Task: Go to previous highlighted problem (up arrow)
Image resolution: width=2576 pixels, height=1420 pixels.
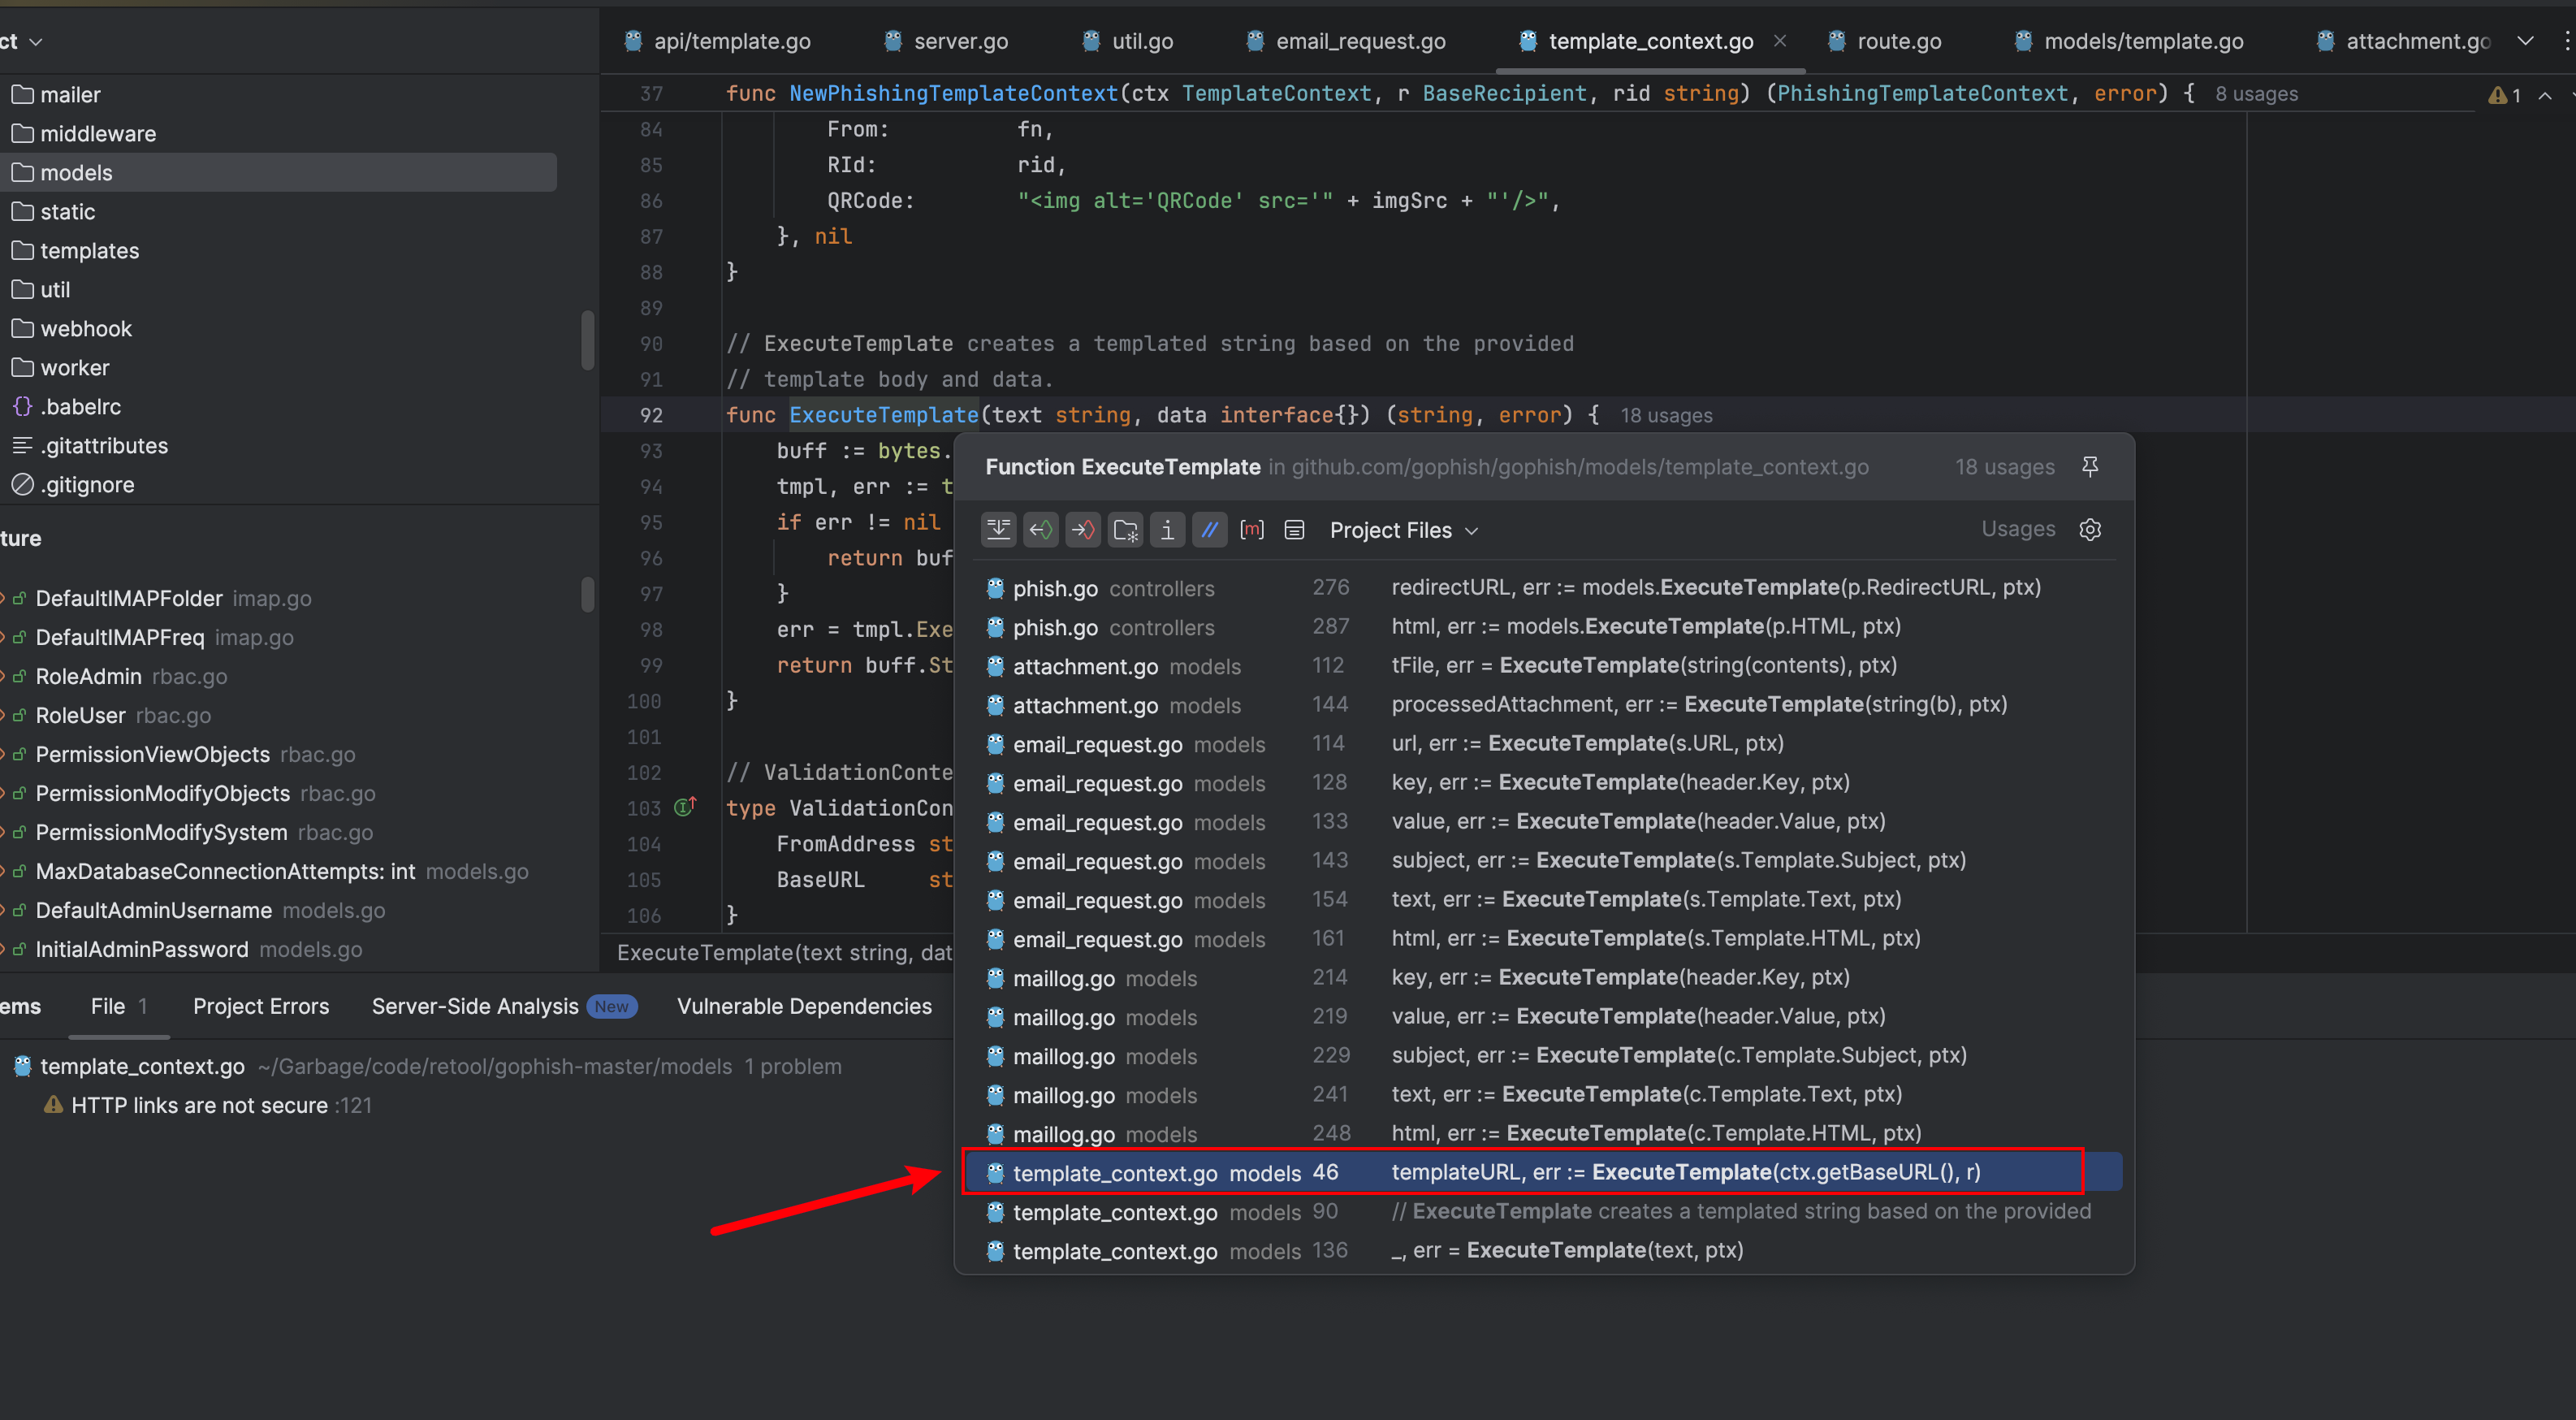Action: pos(2545,95)
